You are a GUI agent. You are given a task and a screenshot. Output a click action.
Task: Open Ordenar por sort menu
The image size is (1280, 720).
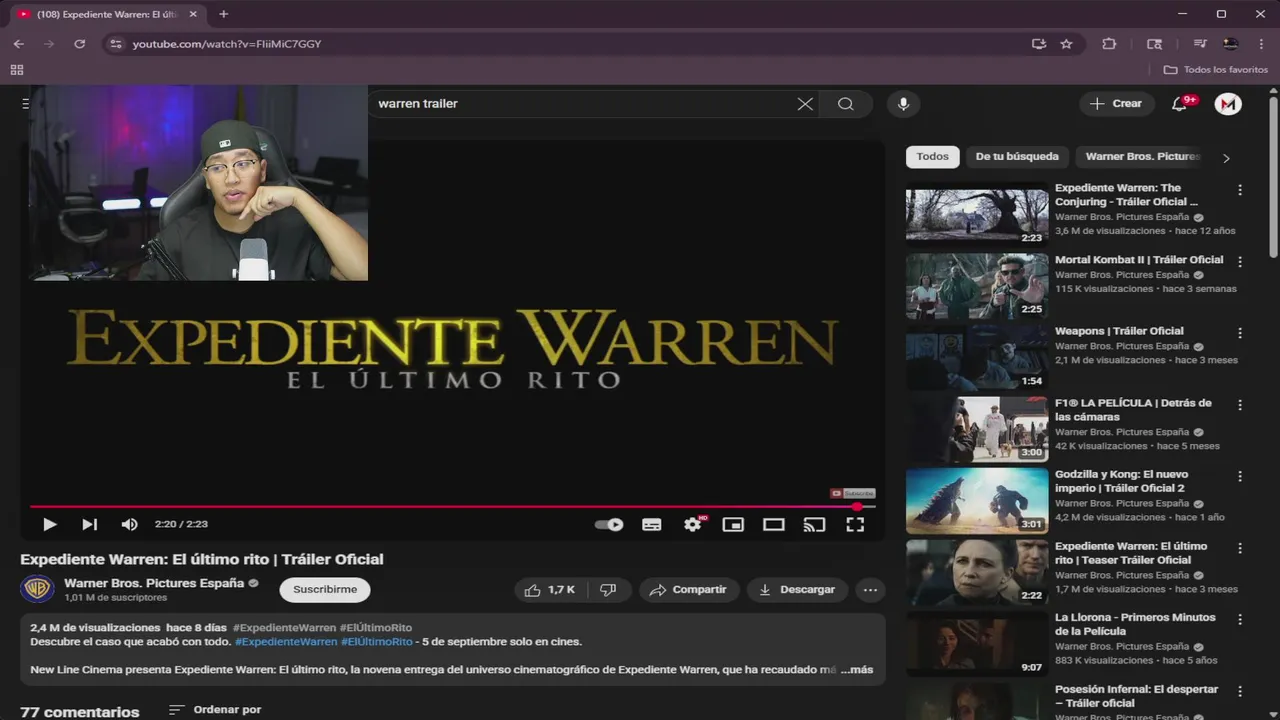pos(215,710)
